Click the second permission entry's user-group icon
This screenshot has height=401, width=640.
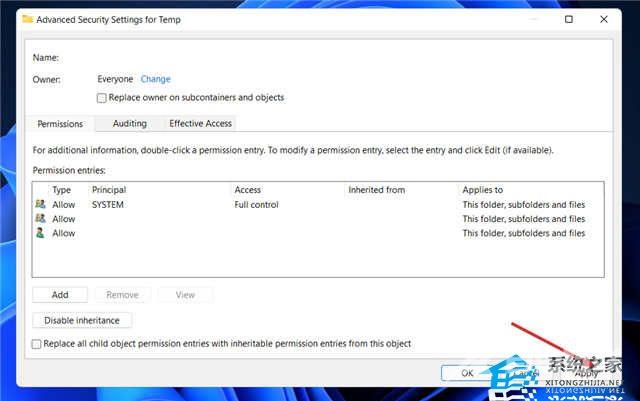point(40,218)
